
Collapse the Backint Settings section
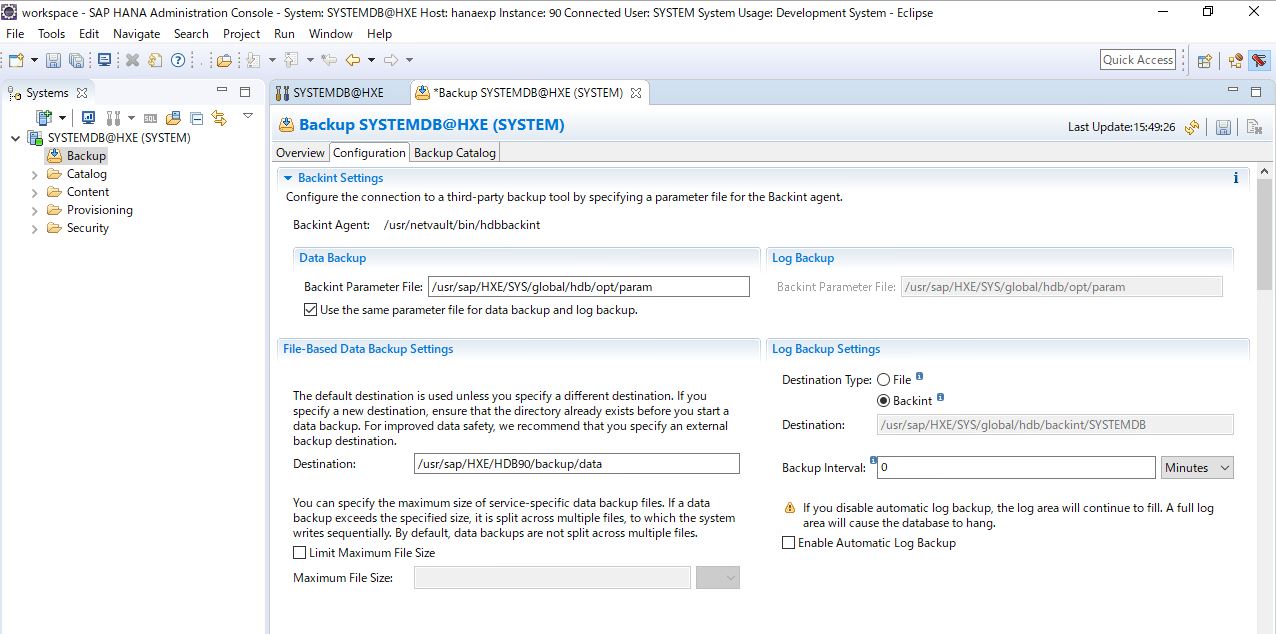pyautogui.click(x=288, y=178)
